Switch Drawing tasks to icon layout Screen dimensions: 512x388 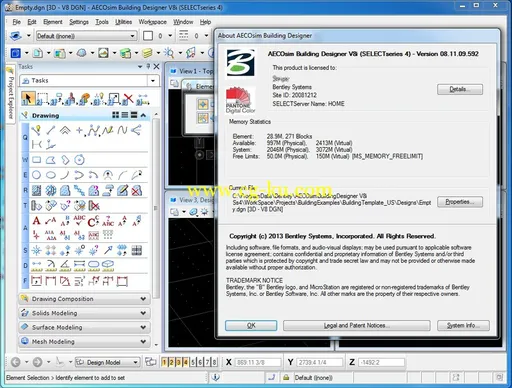(x=116, y=115)
